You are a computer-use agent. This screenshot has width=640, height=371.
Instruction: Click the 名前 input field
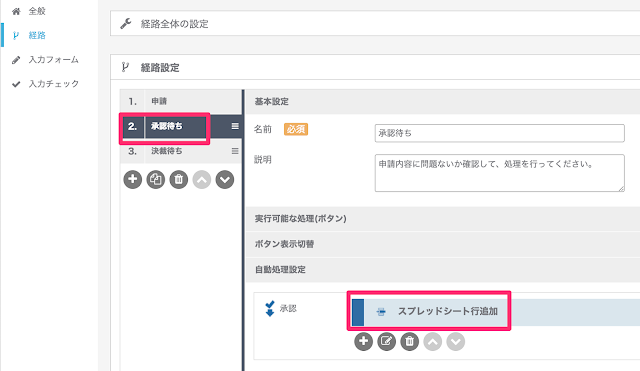pyautogui.click(x=500, y=133)
